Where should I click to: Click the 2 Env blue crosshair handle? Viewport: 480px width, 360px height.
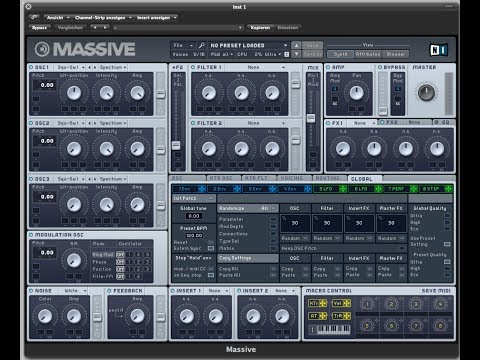[x=237, y=189]
